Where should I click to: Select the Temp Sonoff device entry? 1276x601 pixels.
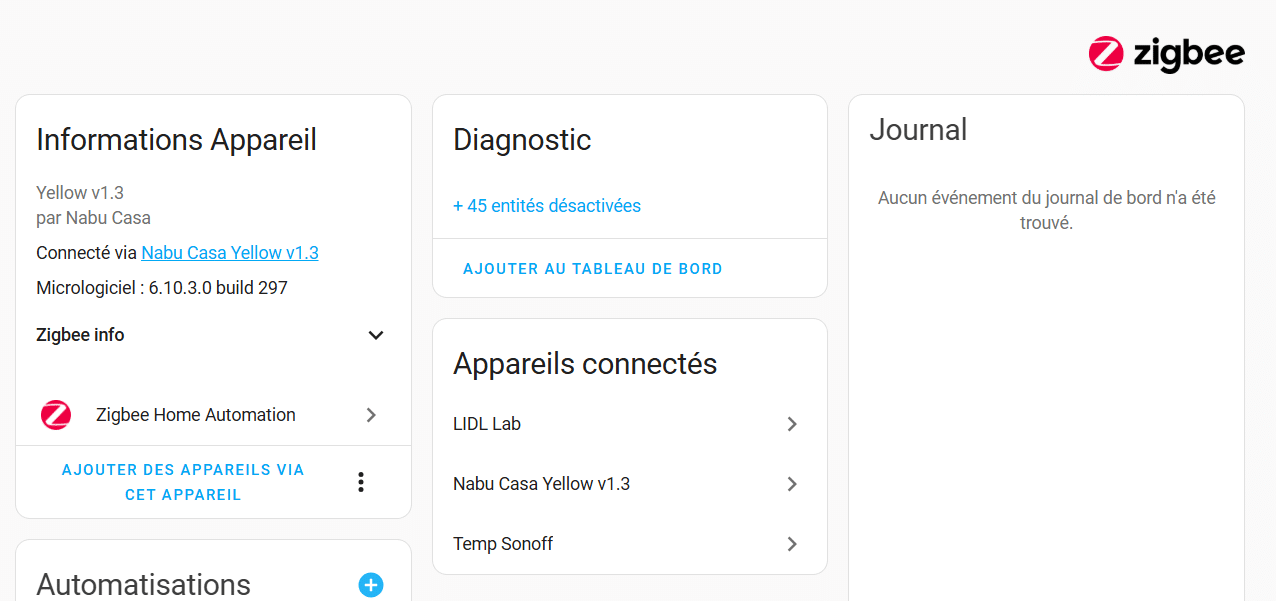click(630, 544)
